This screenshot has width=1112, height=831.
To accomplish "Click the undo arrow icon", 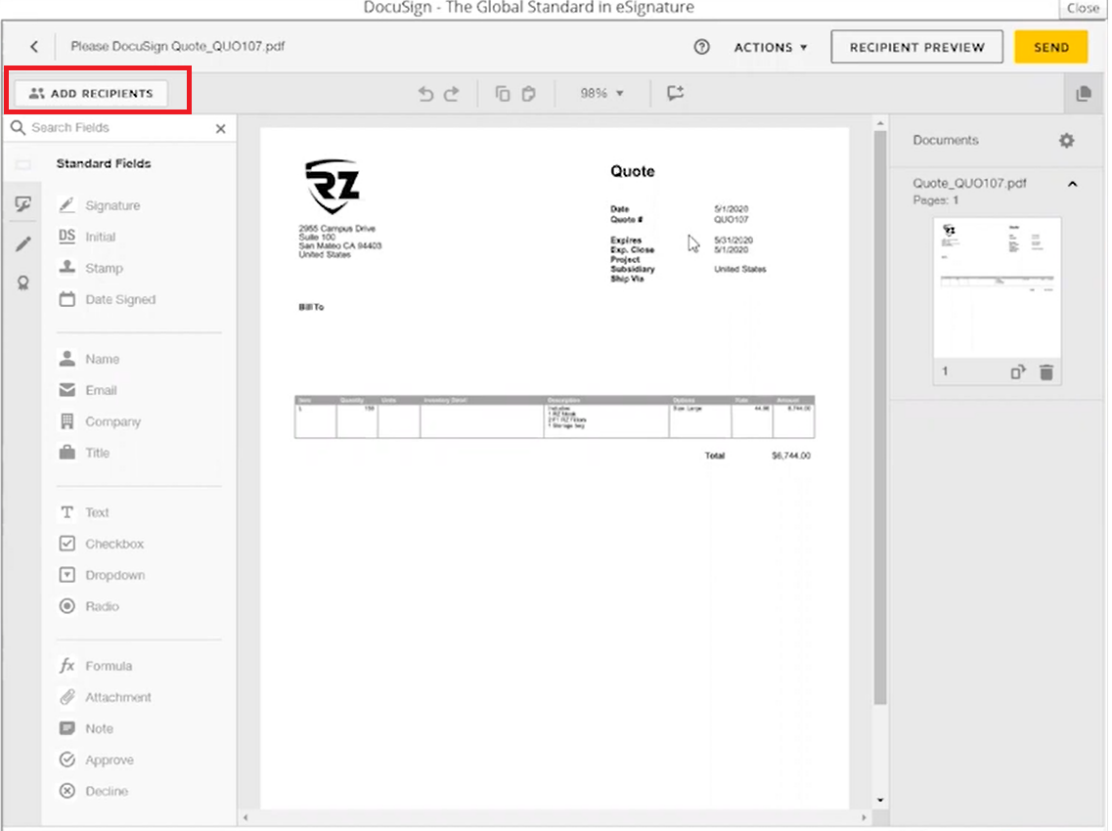I will [426, 93].
